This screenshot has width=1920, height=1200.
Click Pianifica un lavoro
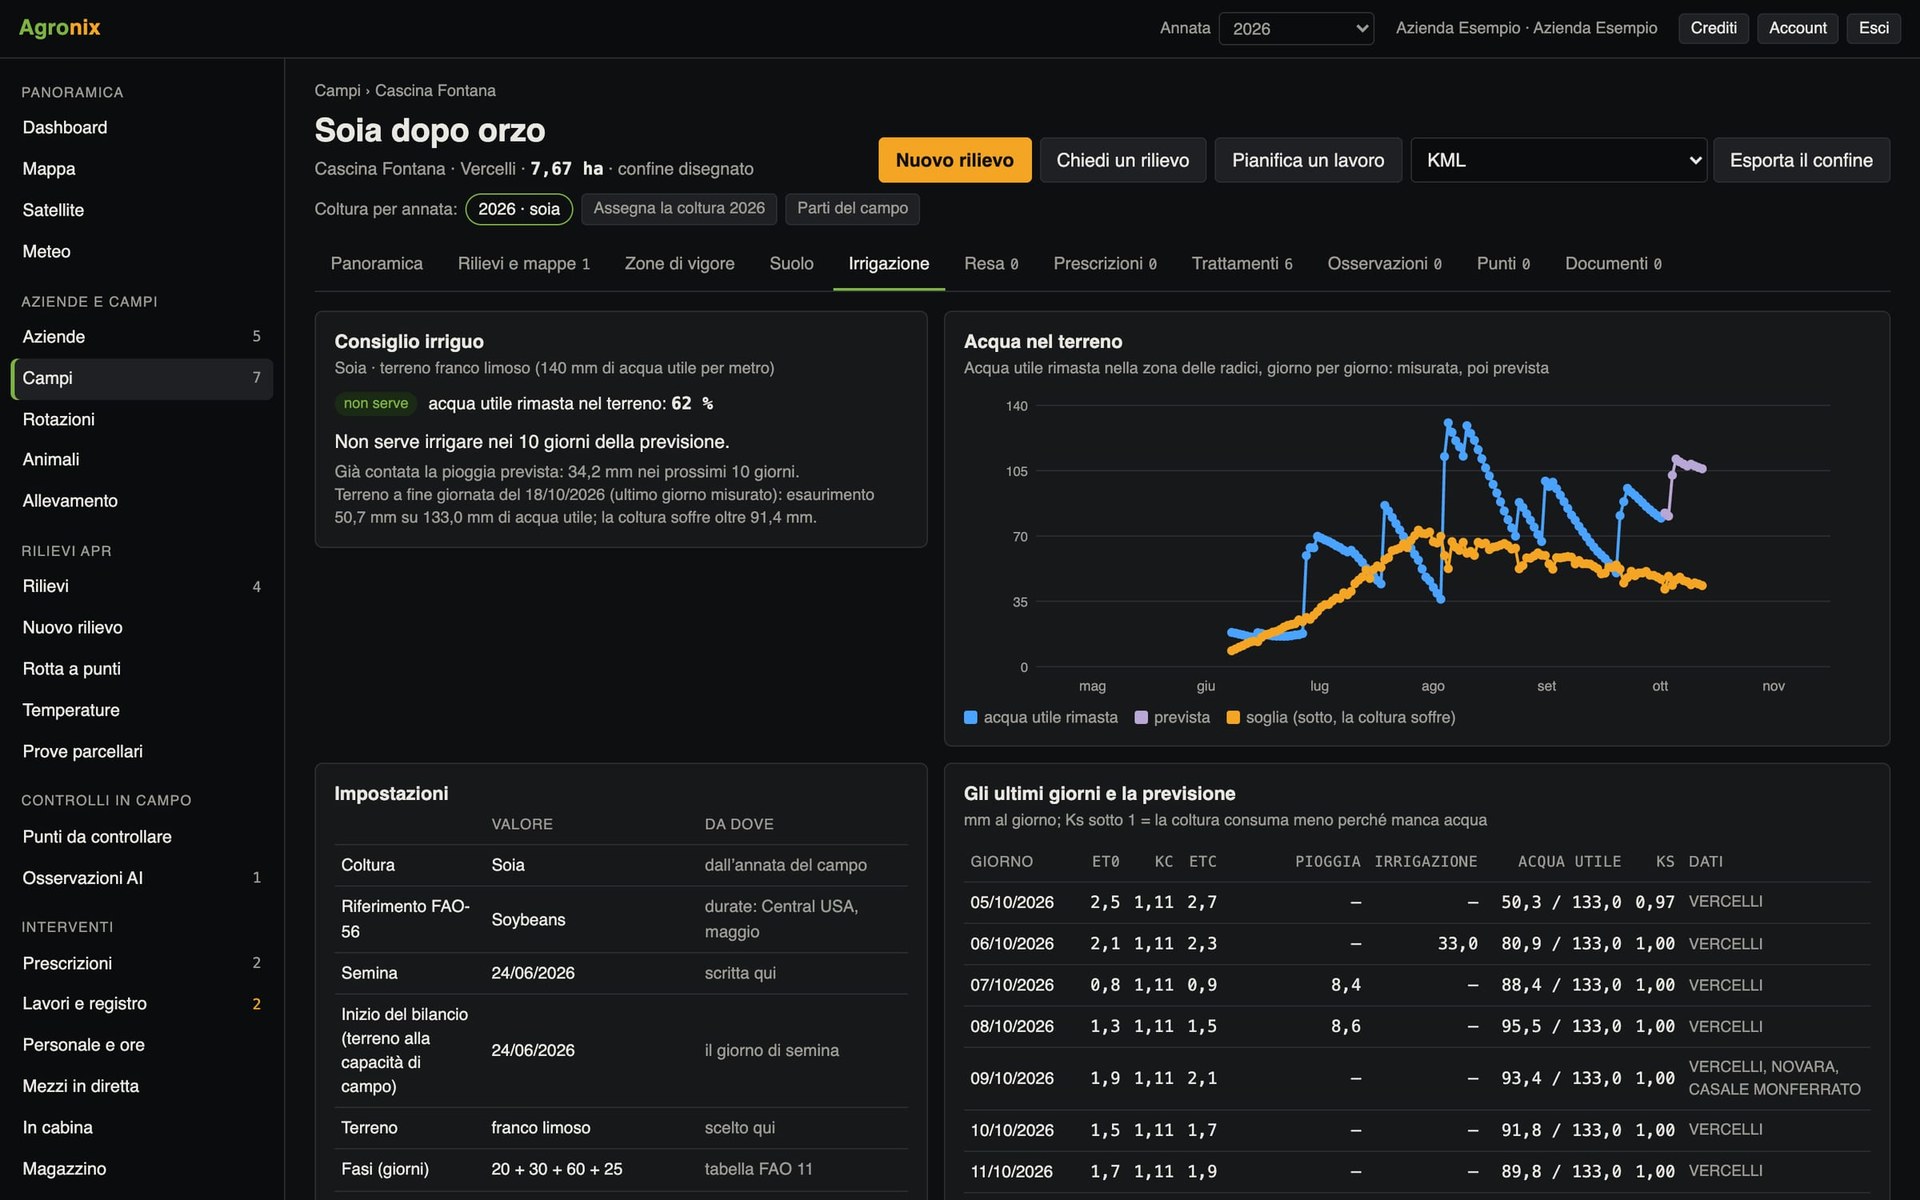1308,160
